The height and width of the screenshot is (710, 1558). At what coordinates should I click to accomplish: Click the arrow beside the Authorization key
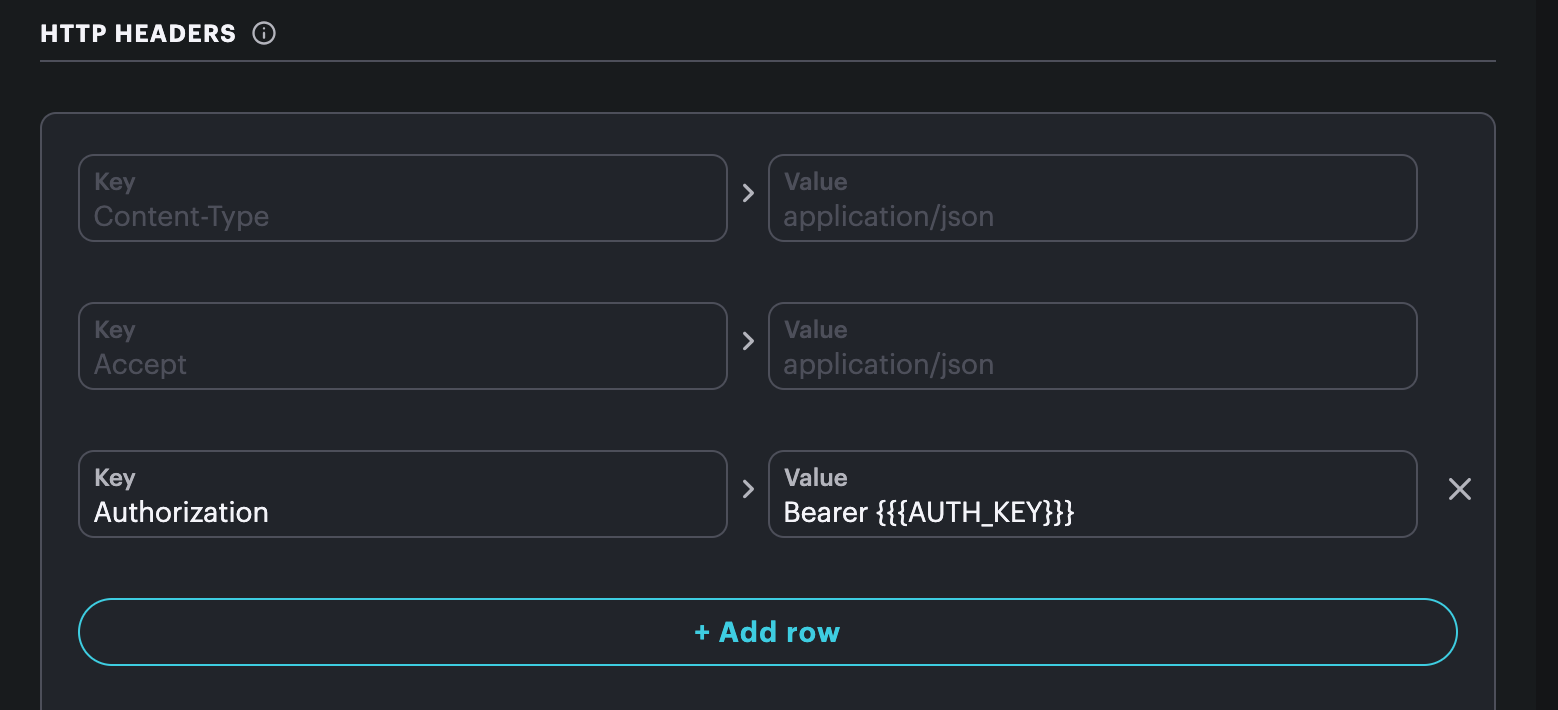pos(748,489)
